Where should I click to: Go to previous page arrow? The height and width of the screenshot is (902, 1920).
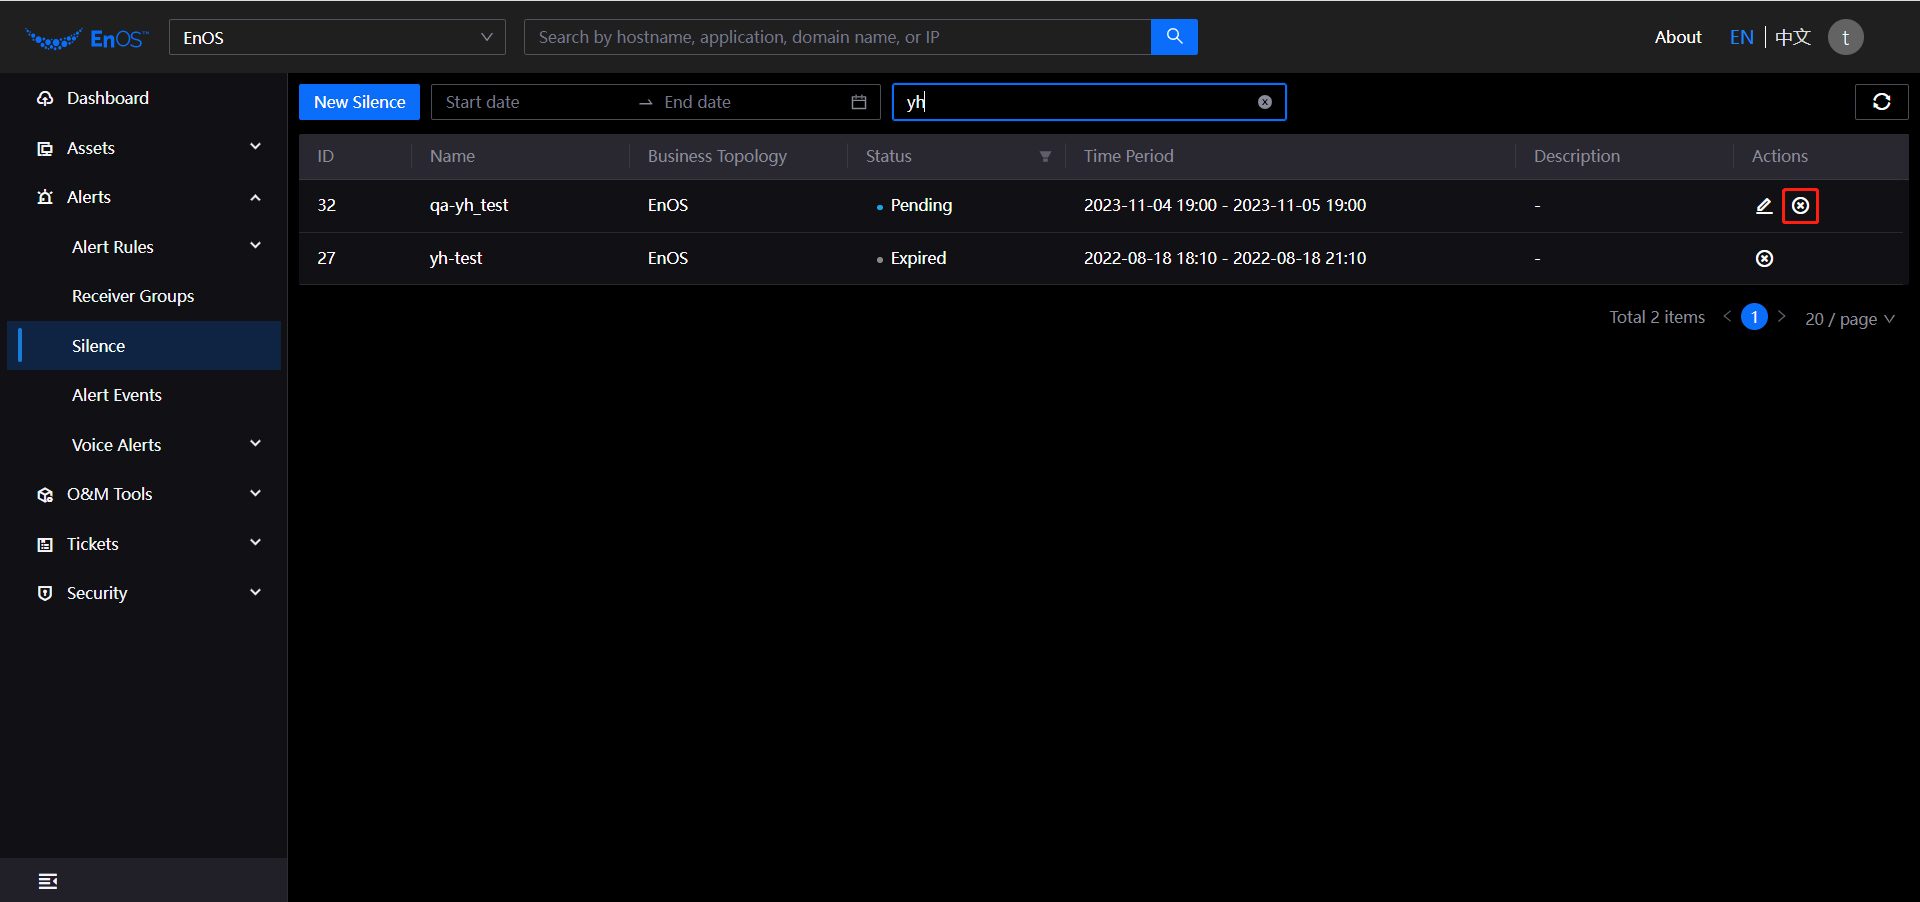click(x=1727, y=317)
